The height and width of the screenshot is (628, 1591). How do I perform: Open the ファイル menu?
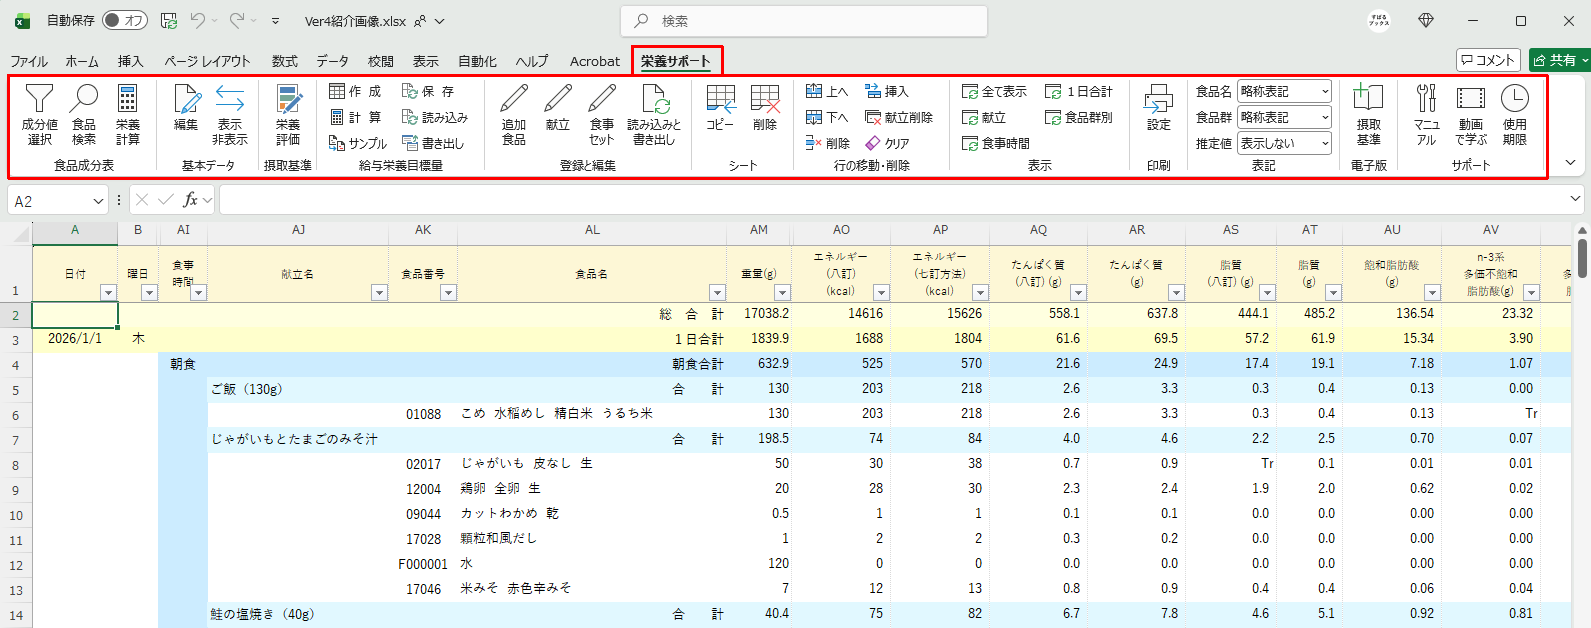click(x=29, y=61)
